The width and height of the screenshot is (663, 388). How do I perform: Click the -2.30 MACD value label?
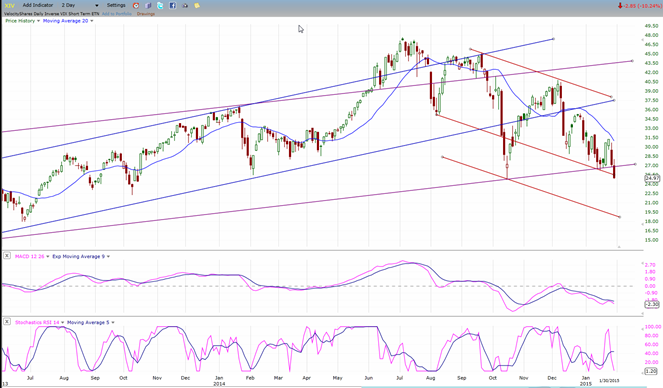click(652, 304)
